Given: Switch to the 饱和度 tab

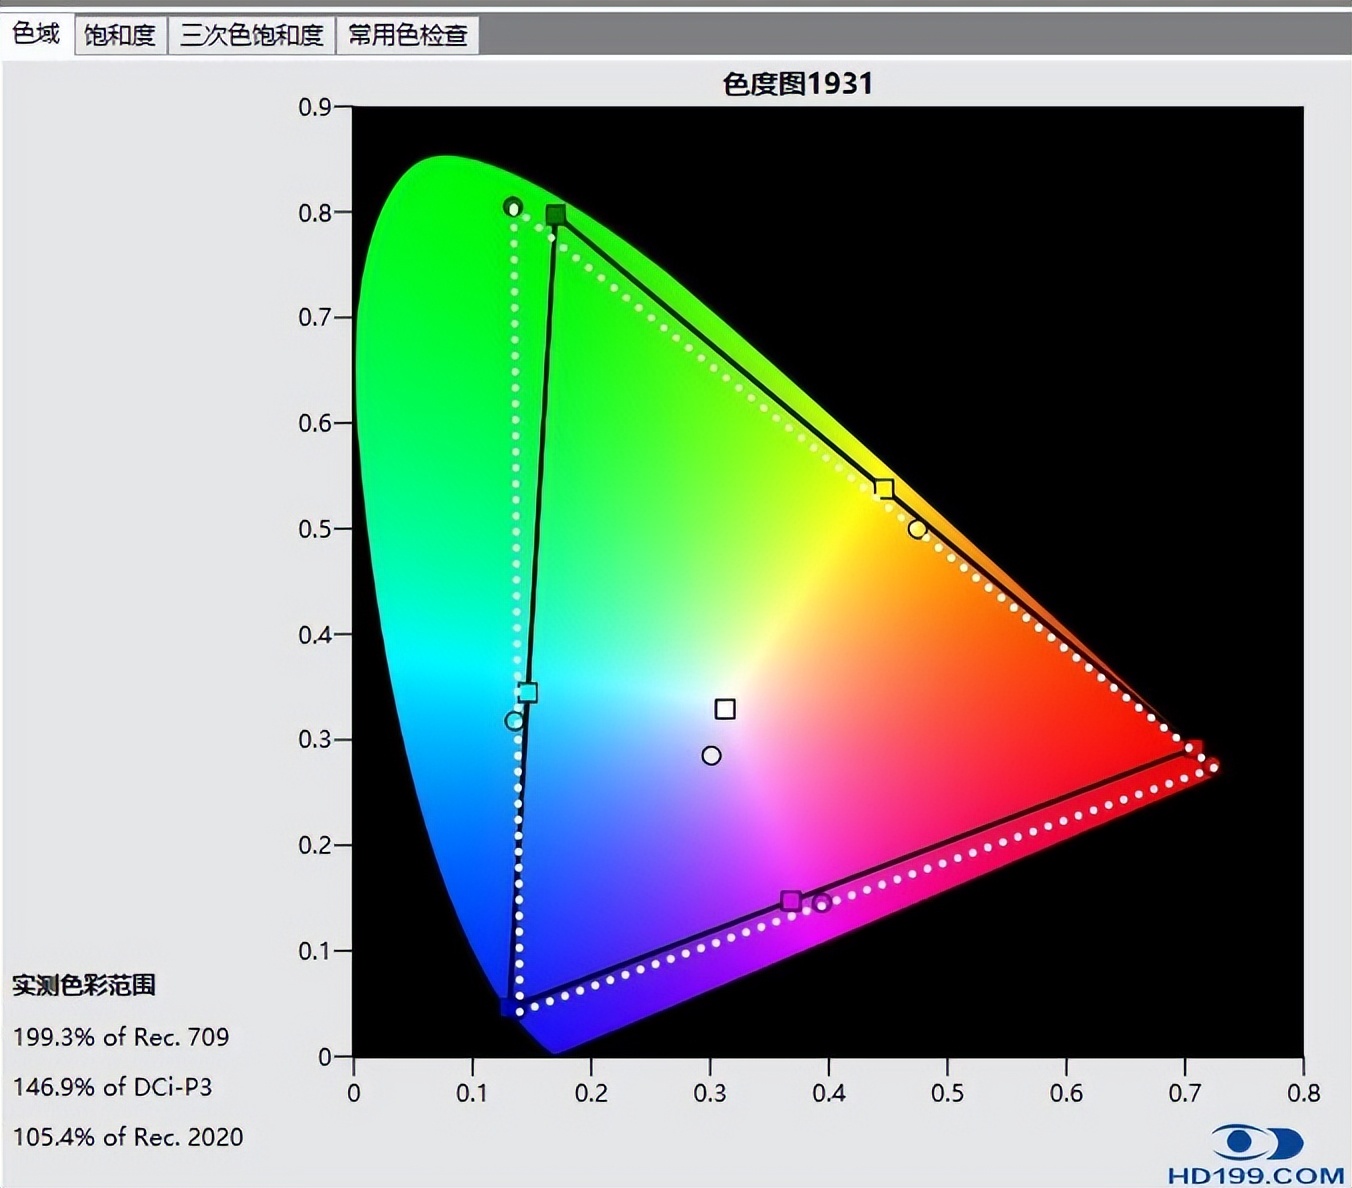Looking at the screenshot, I should click(x=119, y=33).
